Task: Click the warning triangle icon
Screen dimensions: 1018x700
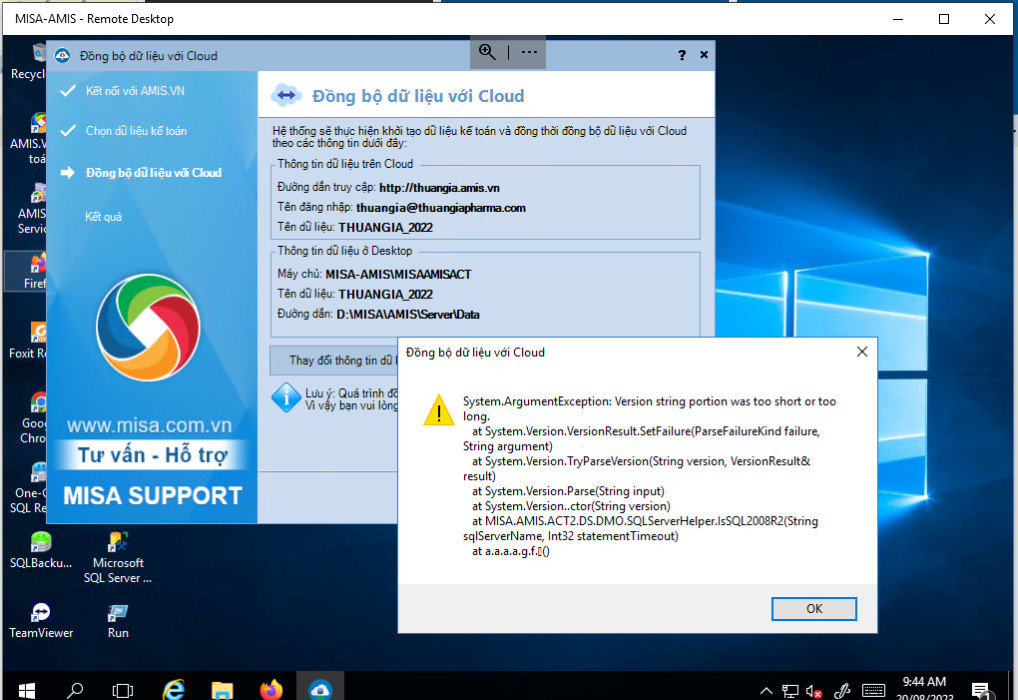Action: coord(439,410)
